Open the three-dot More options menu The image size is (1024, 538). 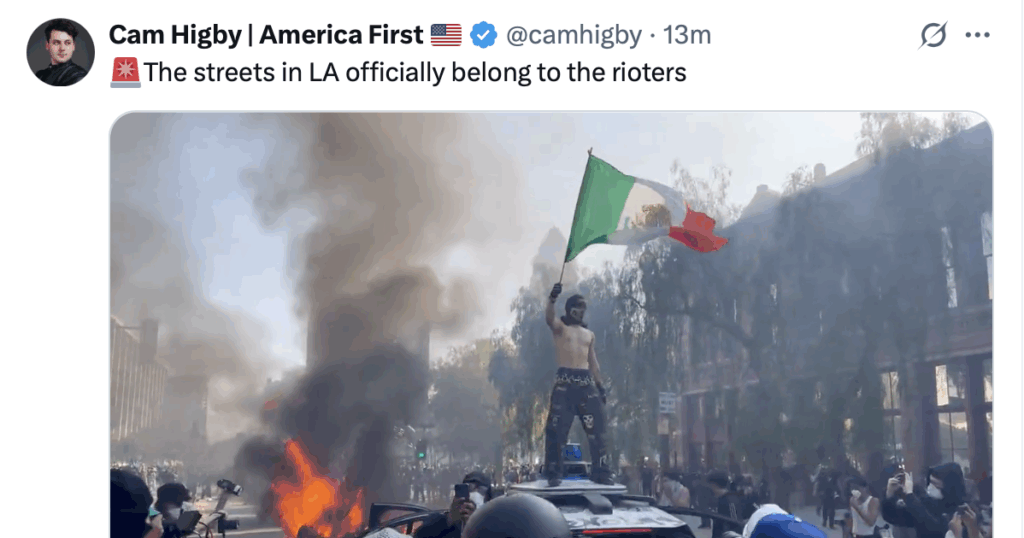977,35
